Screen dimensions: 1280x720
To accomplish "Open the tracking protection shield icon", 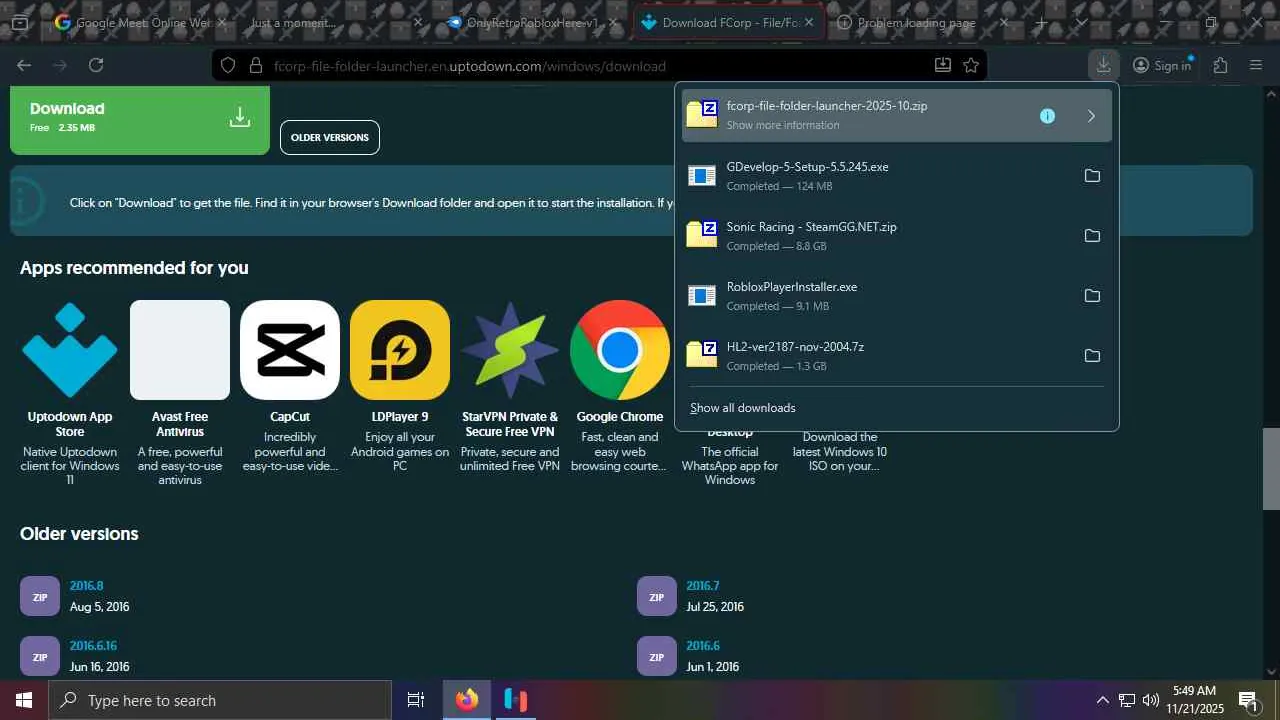I will [228, 65].
